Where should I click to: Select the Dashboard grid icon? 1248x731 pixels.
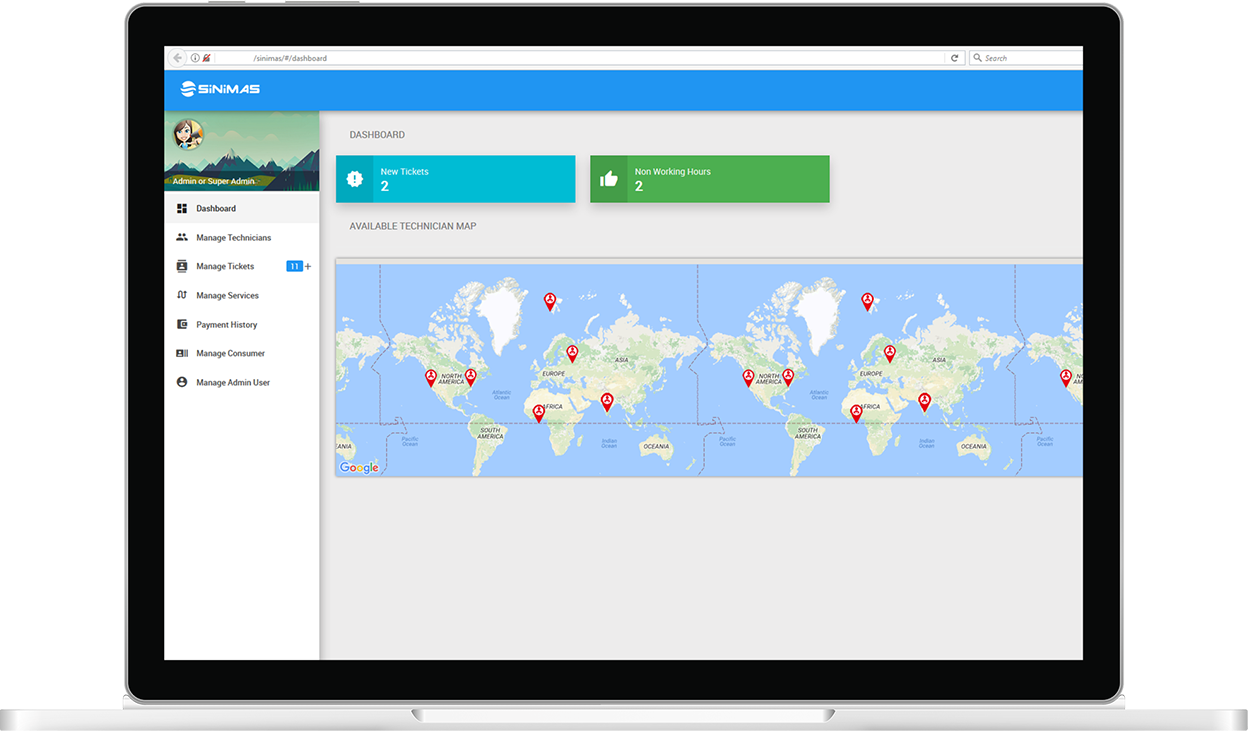[x=182, y=208]
